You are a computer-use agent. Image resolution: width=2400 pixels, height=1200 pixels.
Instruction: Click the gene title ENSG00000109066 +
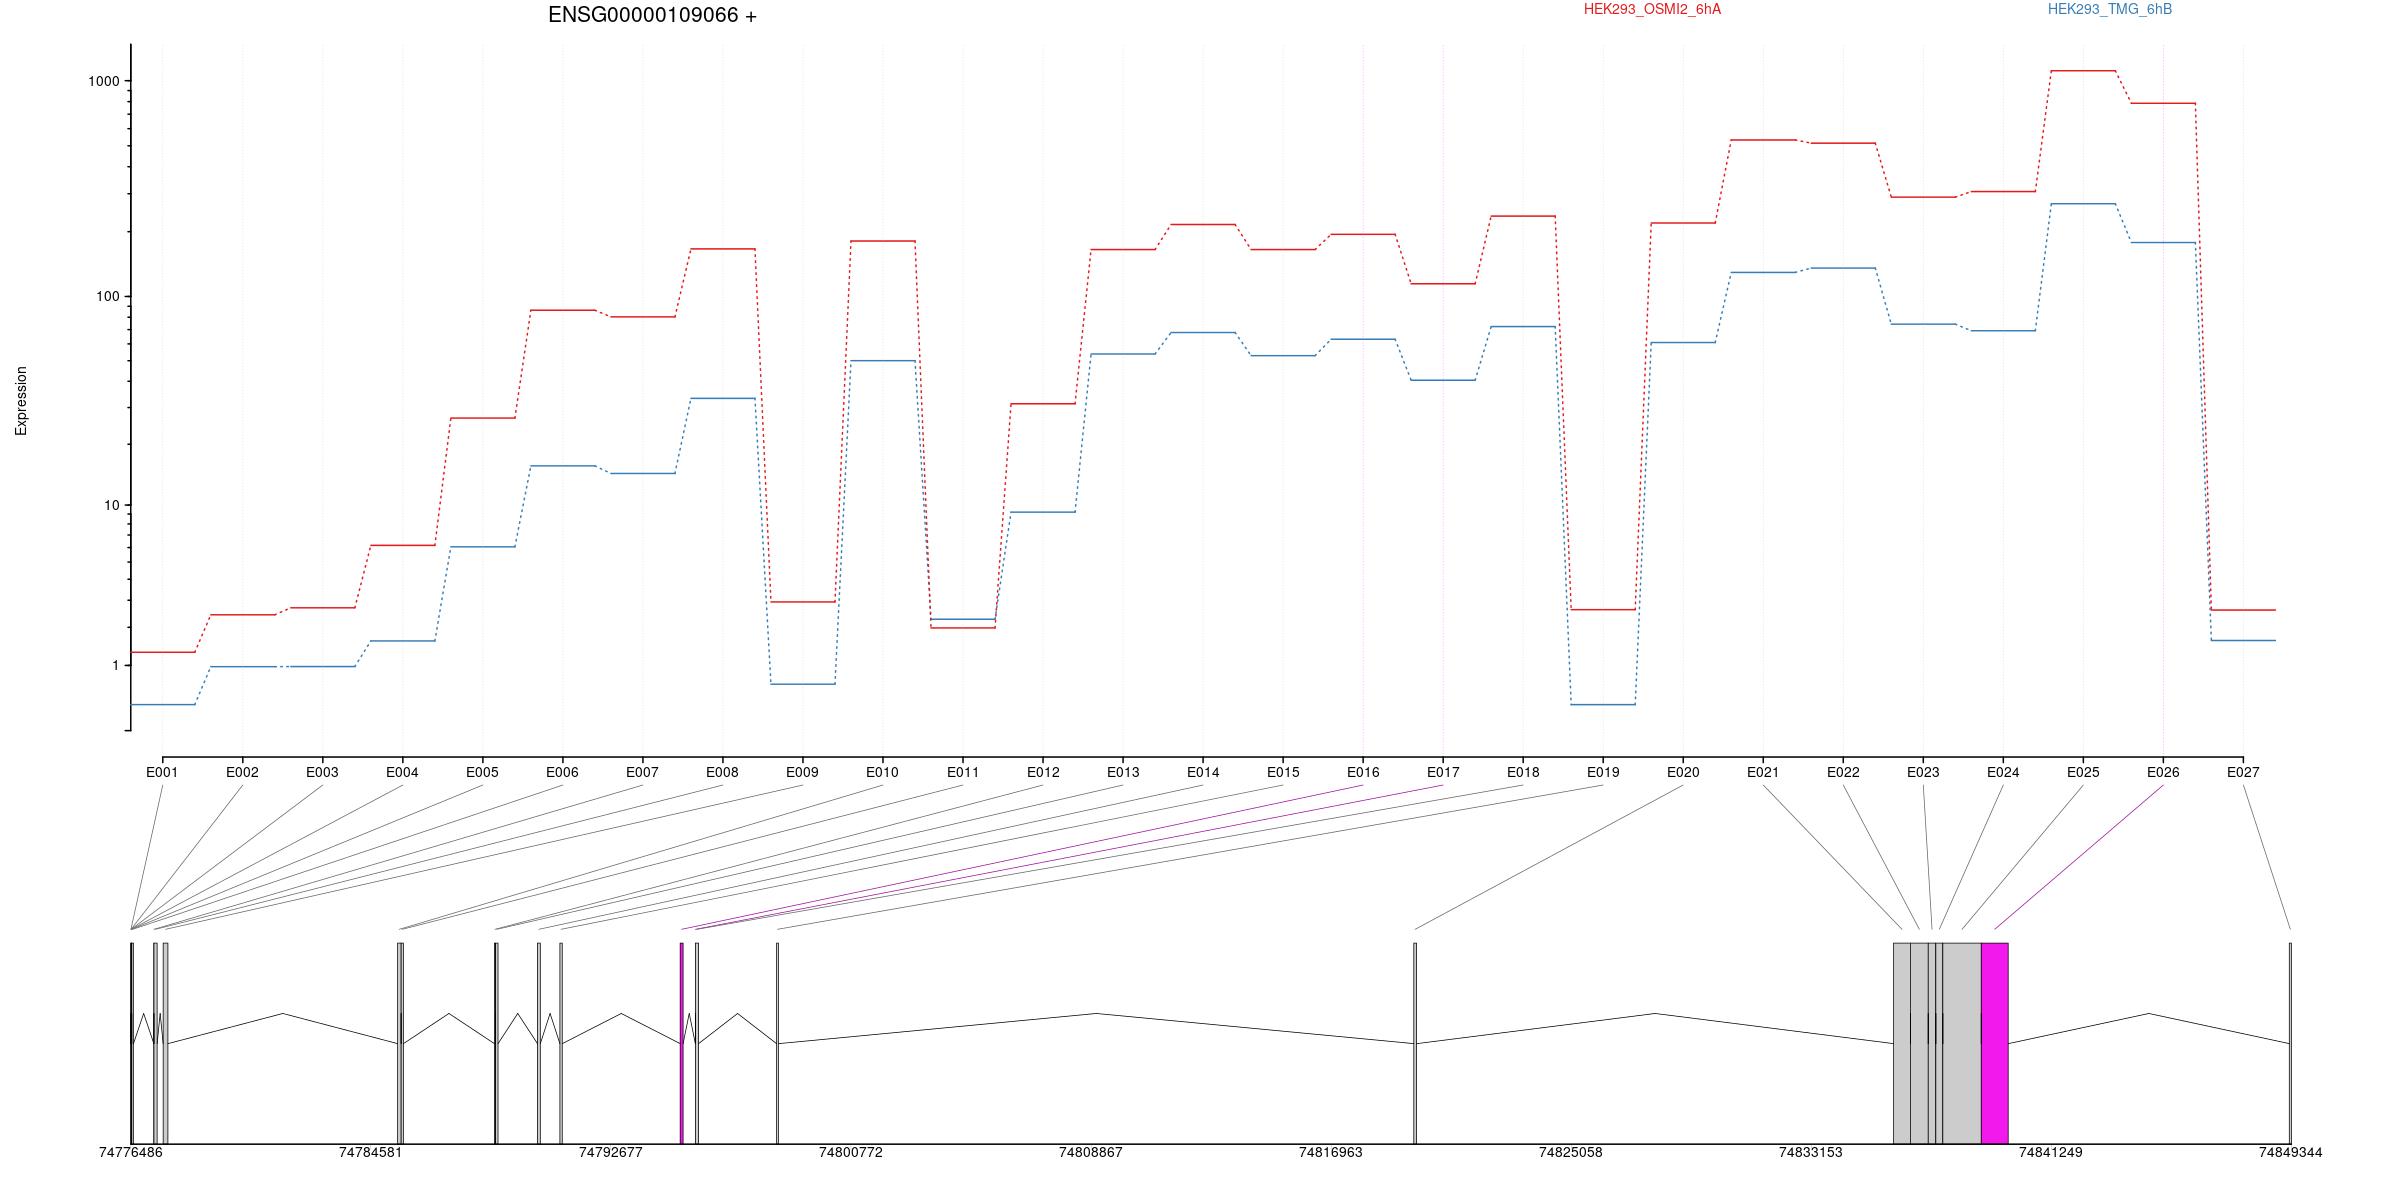(x=652, y=16)
